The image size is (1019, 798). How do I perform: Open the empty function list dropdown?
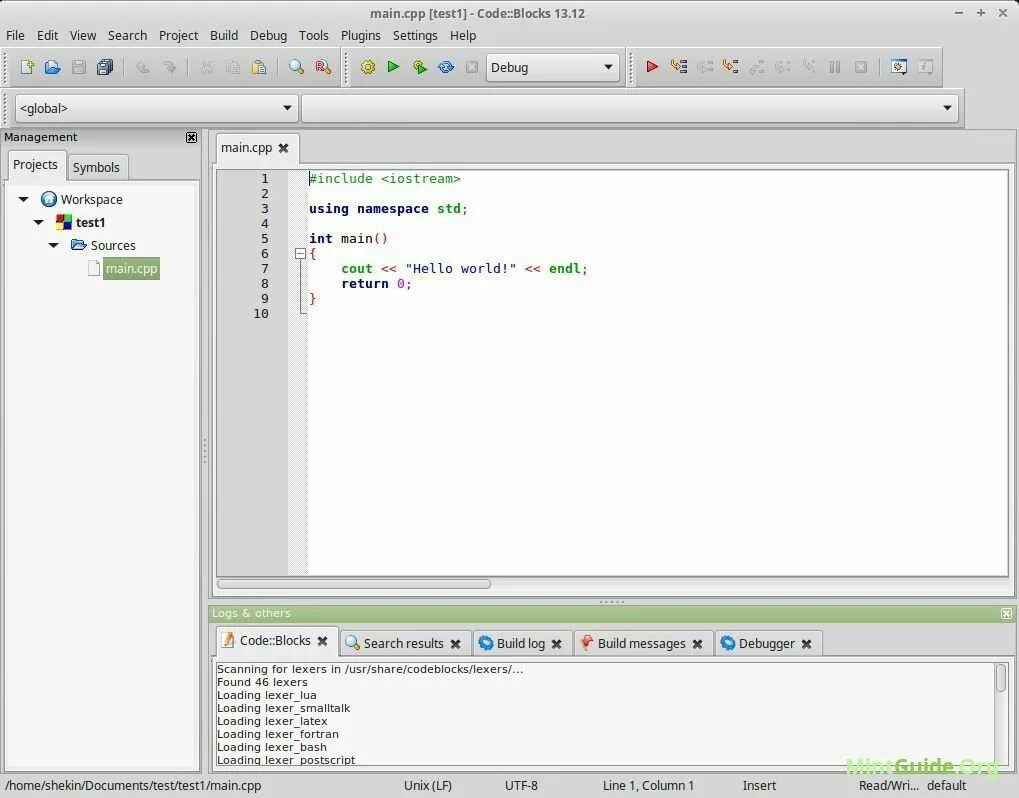click(x=629, y=108)
